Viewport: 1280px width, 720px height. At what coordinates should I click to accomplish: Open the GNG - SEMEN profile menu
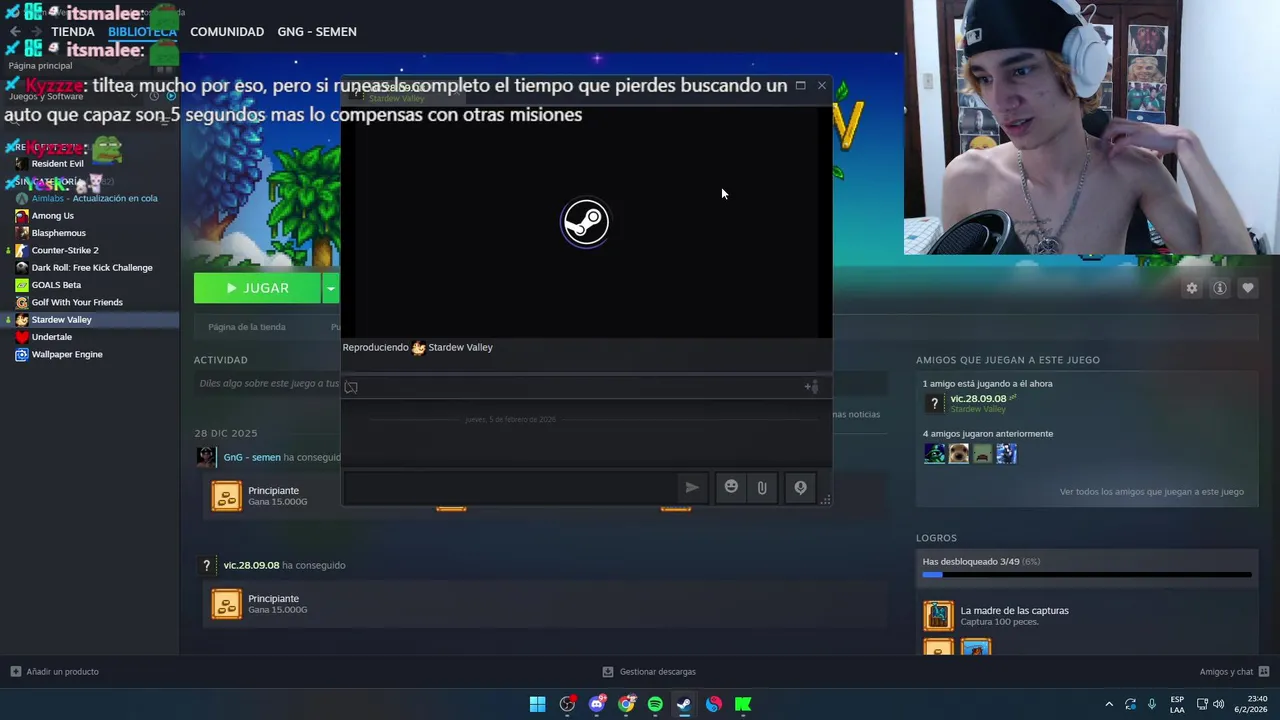pos(317,32)
